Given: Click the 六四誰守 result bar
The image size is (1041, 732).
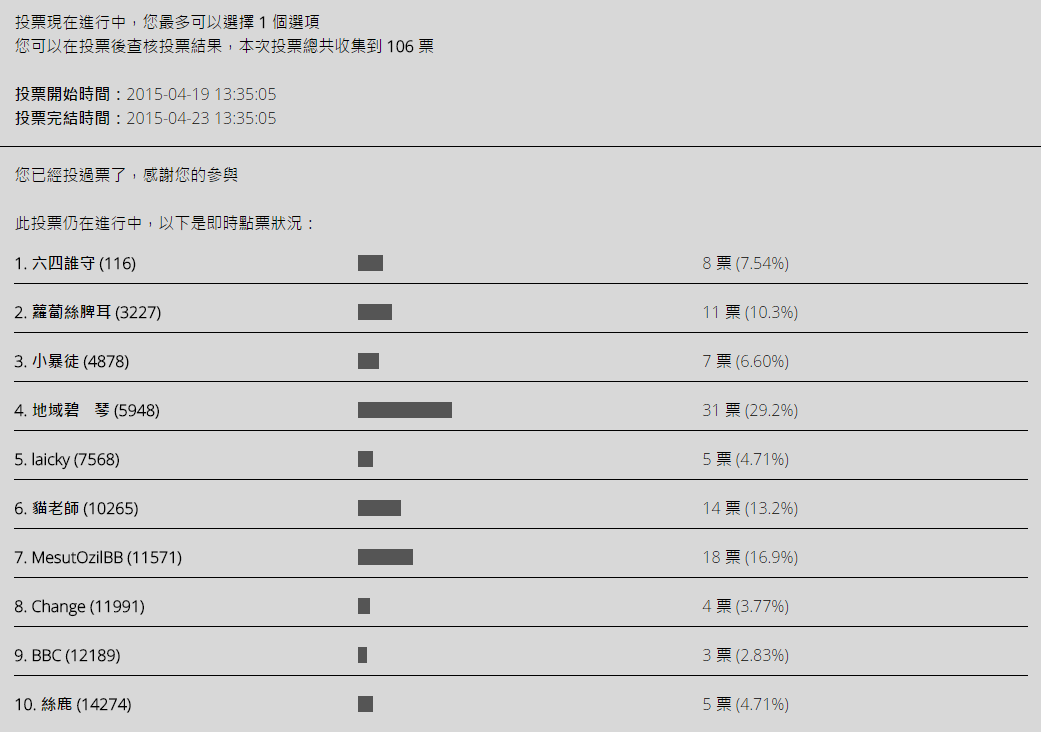Looking at the screenshot, I should (x=370, y=263).
